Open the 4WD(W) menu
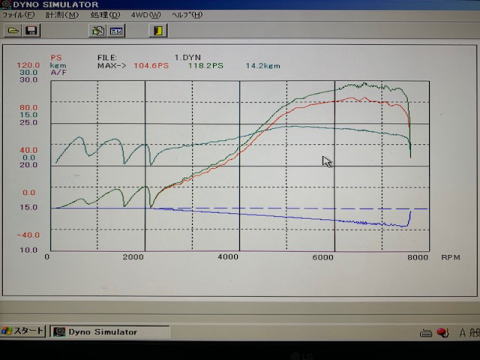Image resolution: width=480 pixels, height=360 pixels. (x=146, y=15)
